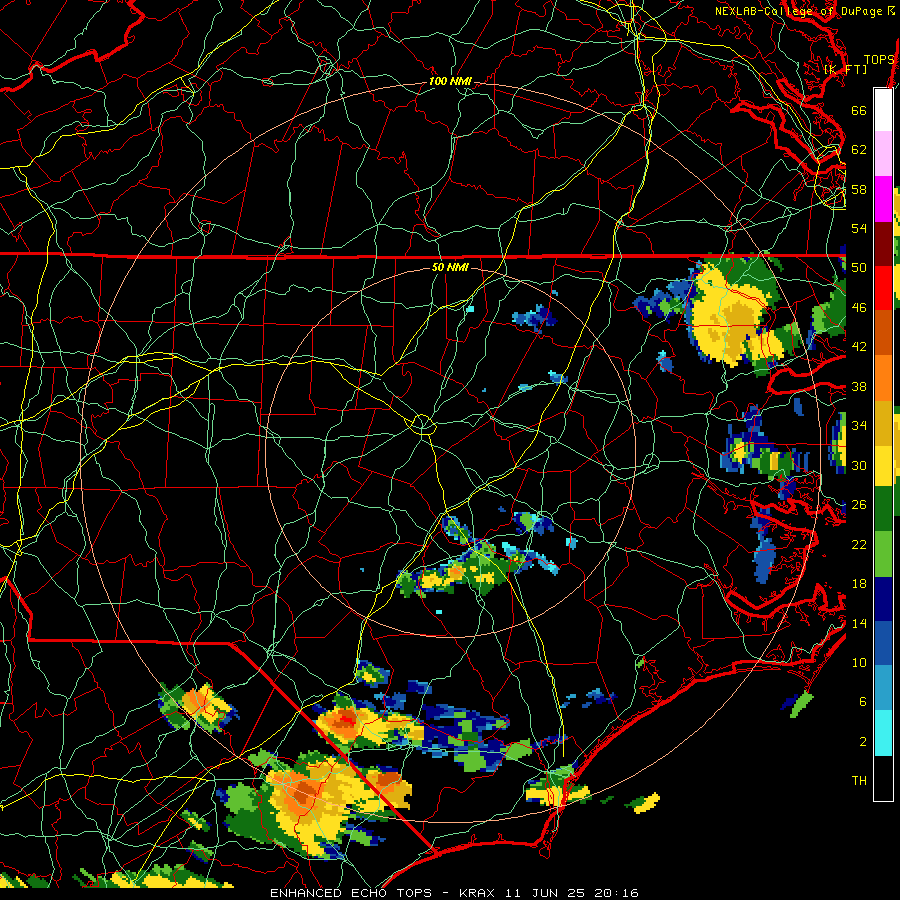Click the navy legend color band
The height and width of the screenshot is (900, 900).
[x=883, y=599]
